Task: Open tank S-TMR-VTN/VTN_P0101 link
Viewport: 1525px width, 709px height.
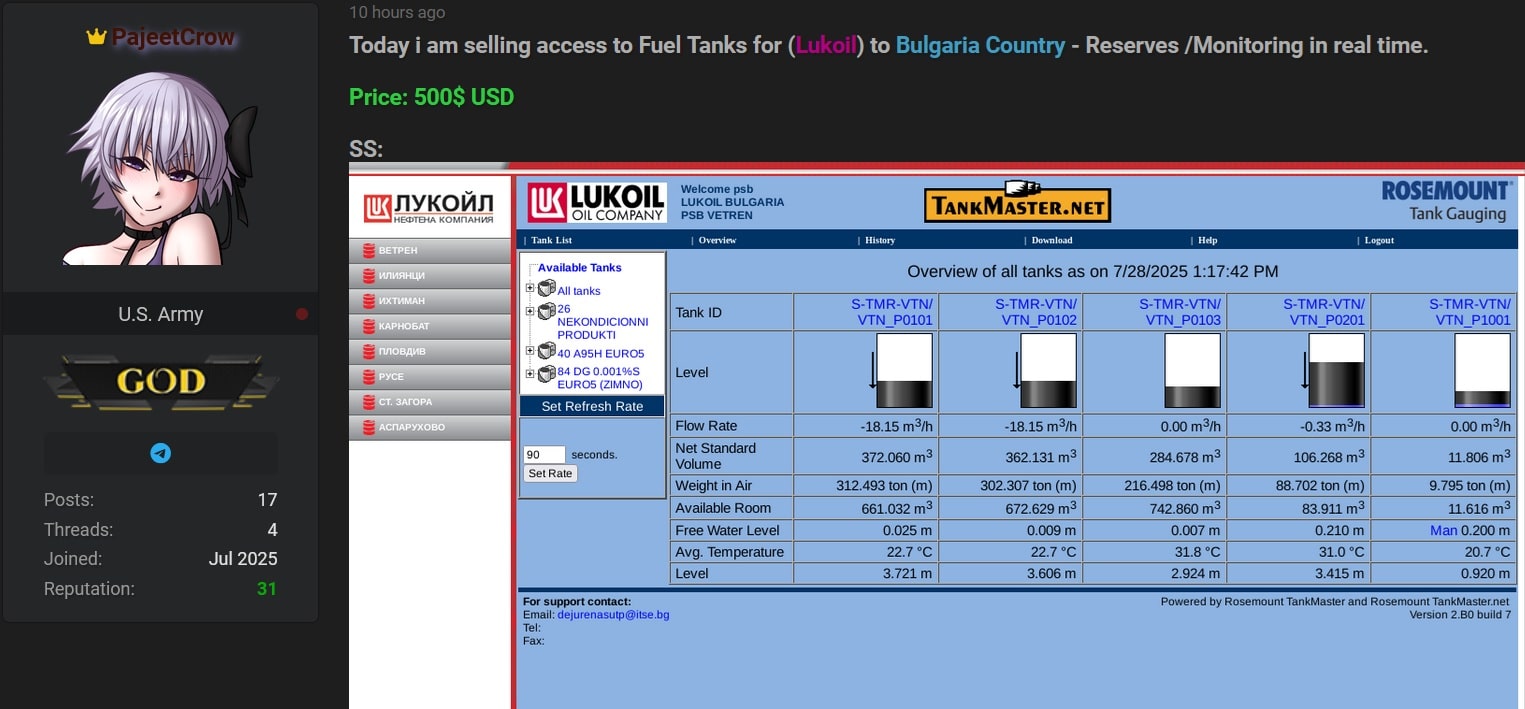Action: 892,312
